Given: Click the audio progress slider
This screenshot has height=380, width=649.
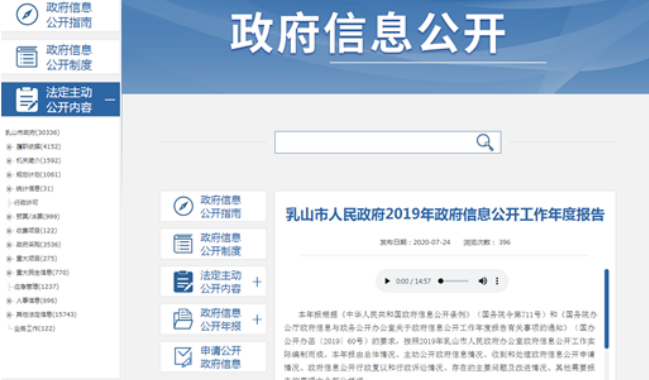Looking at the screenshot, I should coord(453,281).
